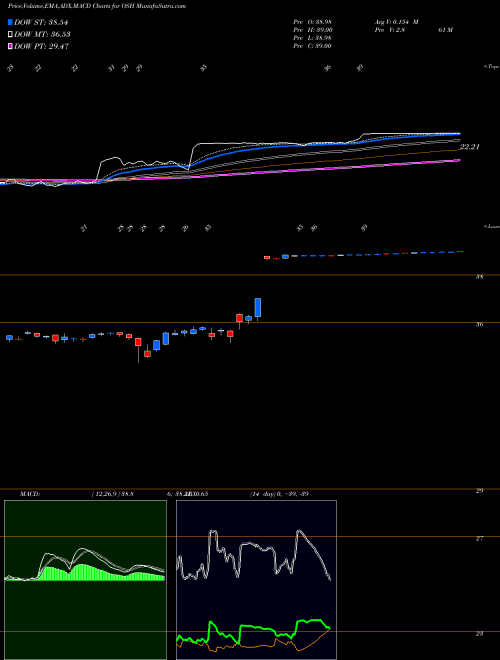
Task: Click the (14 day) ADX parameters text
Action: pos(279,494)
